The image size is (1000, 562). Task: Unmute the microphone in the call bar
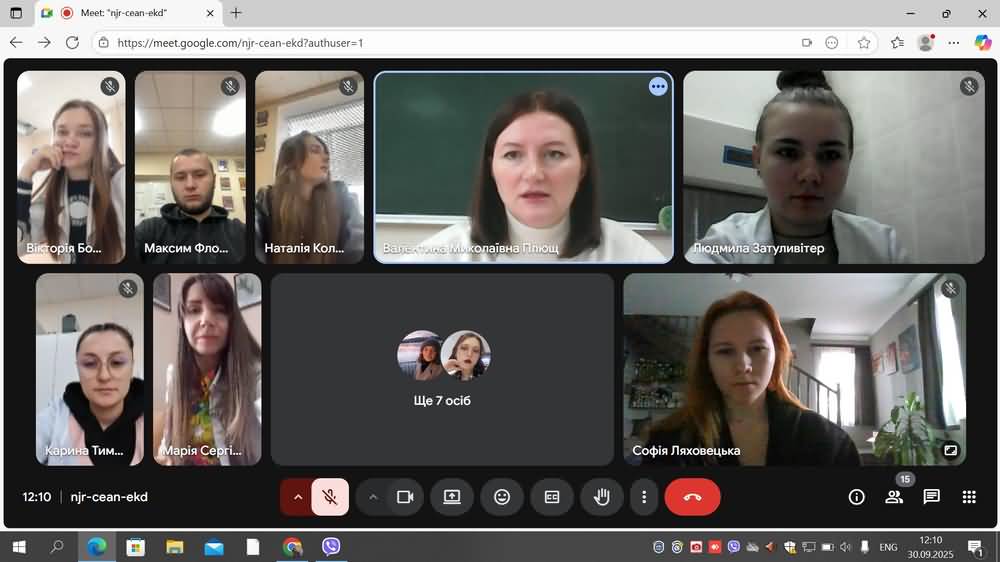330,497
